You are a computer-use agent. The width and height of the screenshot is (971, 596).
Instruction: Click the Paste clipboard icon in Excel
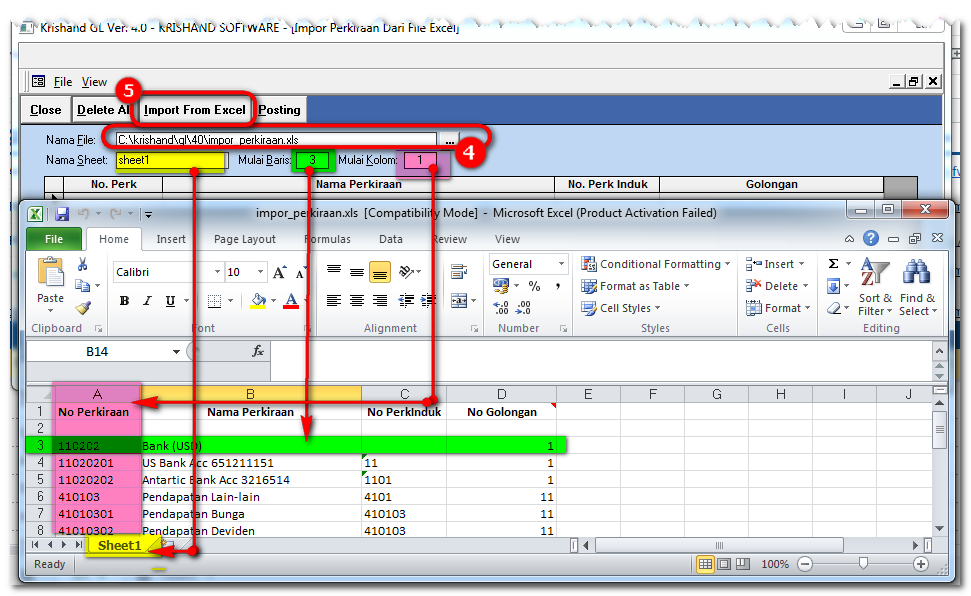(x=50, y=273)
